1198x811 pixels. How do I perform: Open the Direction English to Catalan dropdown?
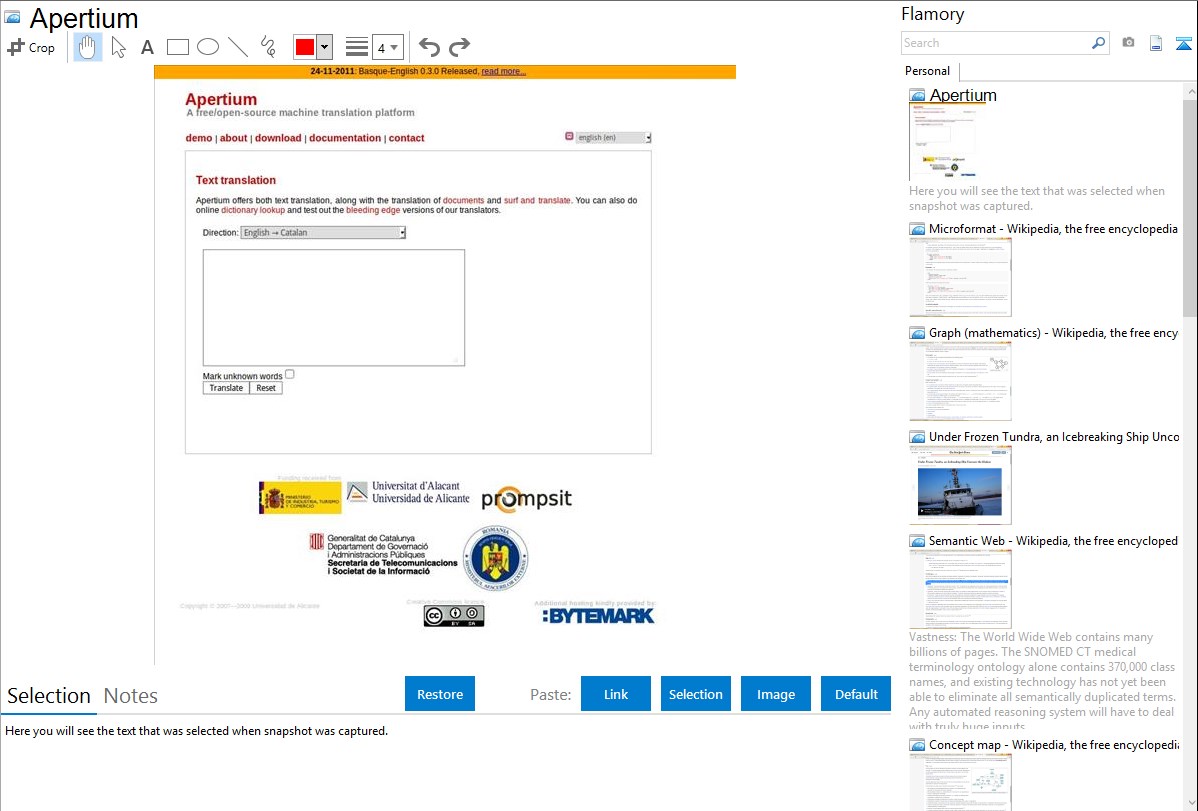coord(323,232)
